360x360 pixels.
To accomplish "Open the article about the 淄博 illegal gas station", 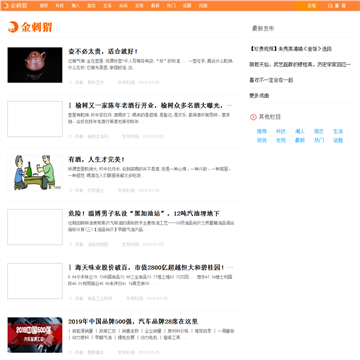I will tap(144, 214).
